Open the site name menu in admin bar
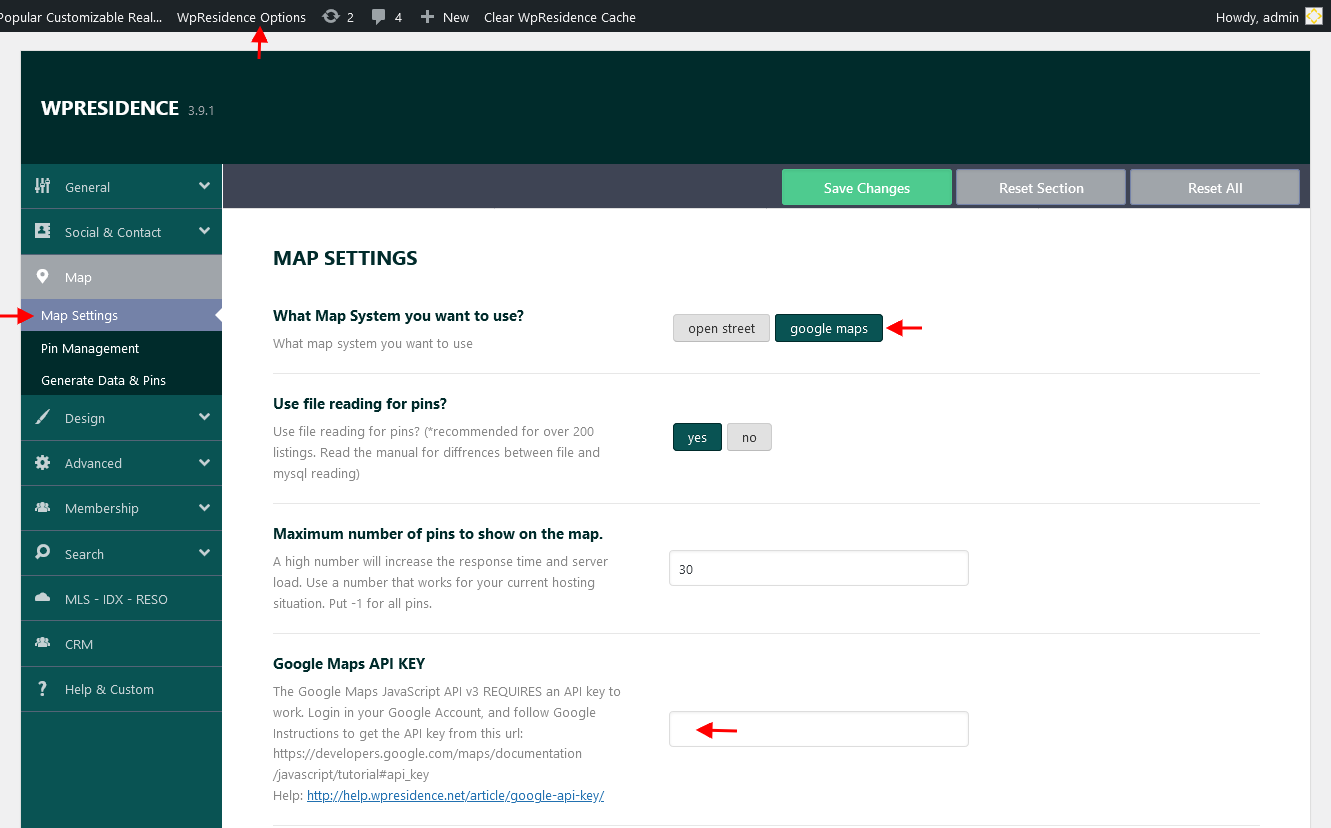Screen dimensions: 1331x828 pos(81,17)
